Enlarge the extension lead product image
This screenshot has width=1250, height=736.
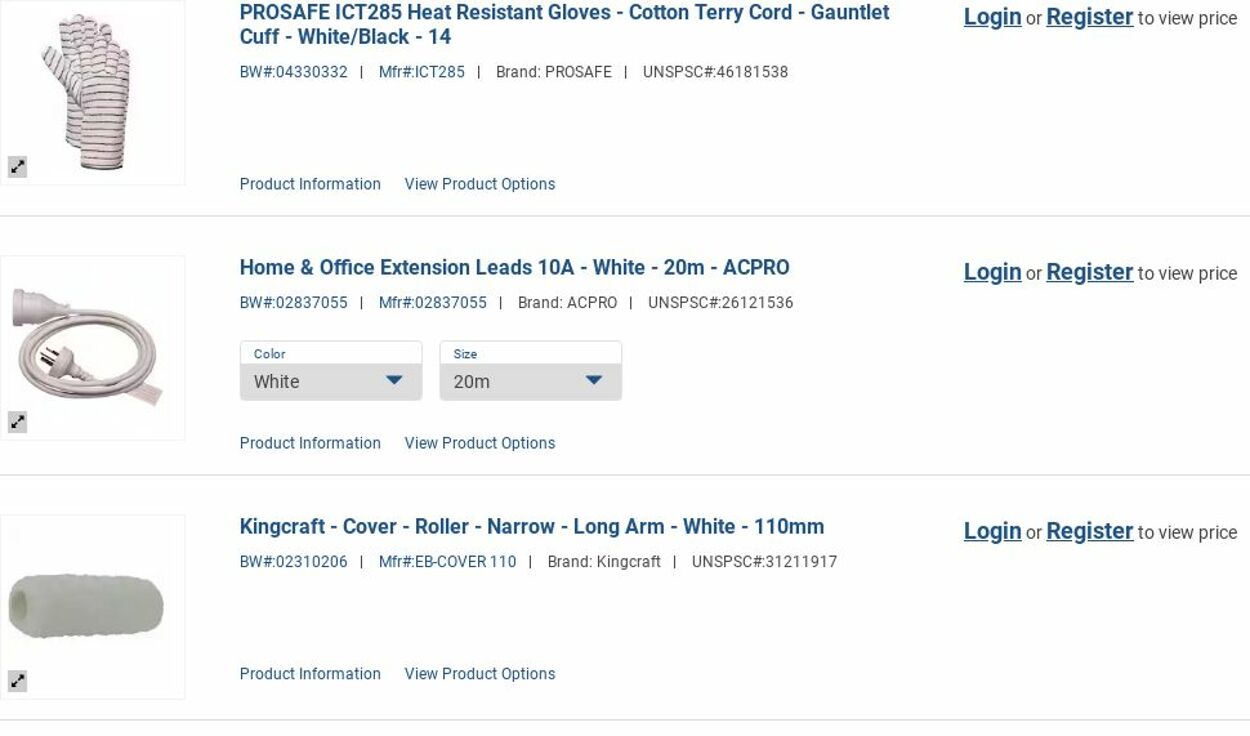[x=17, y=422]
